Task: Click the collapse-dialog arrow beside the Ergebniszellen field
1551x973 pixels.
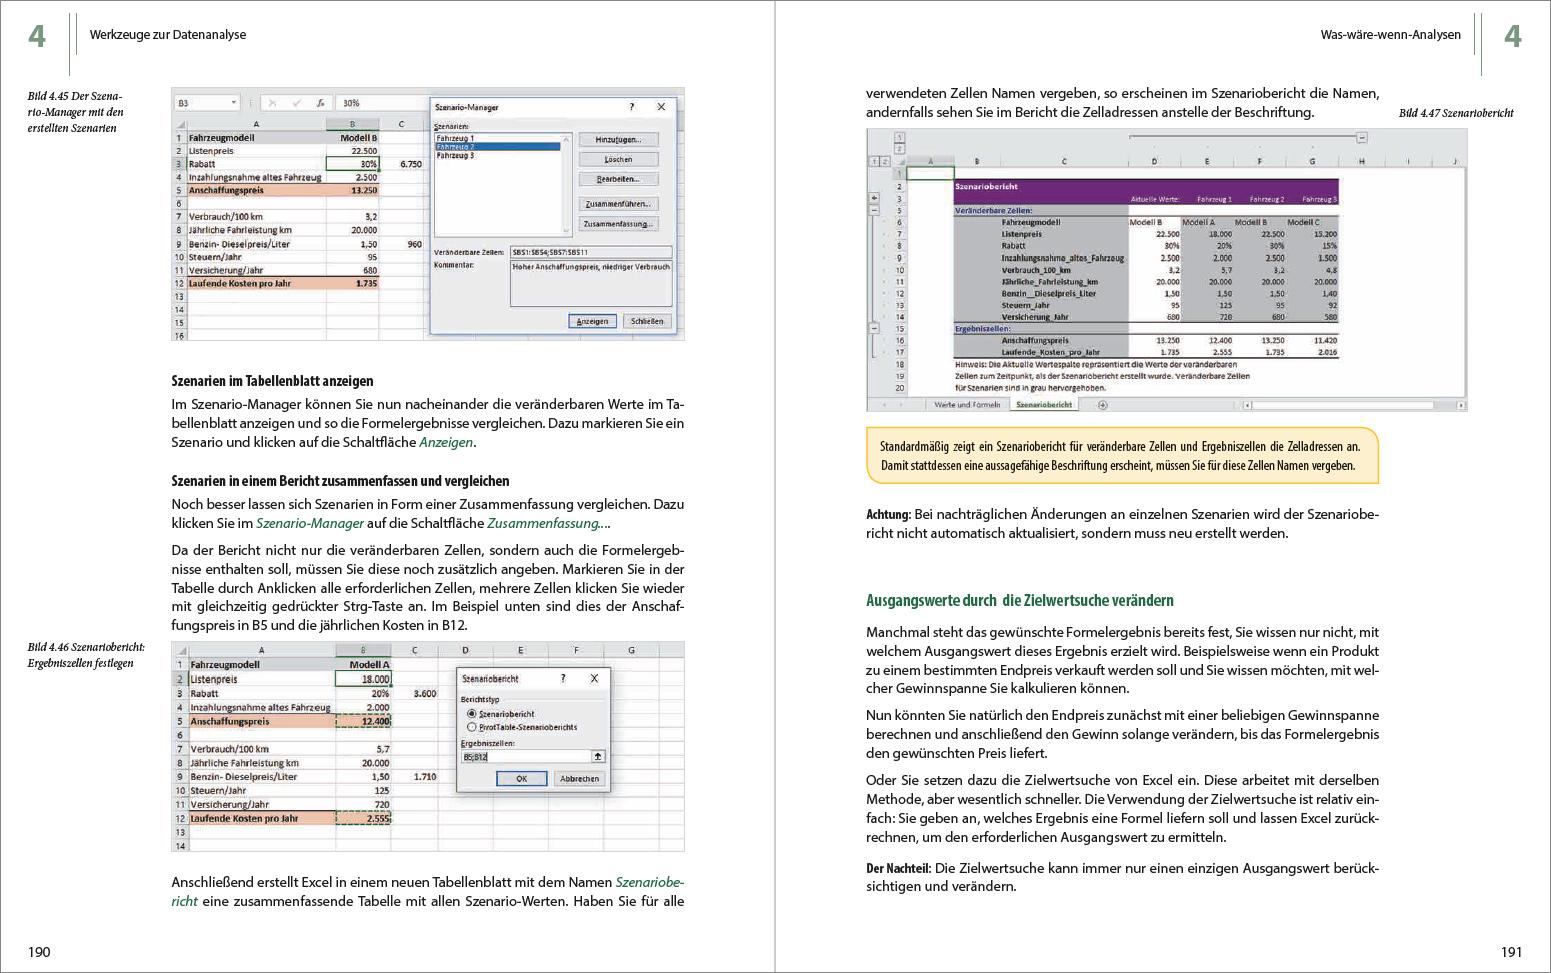Action: [x=598, y=756]
